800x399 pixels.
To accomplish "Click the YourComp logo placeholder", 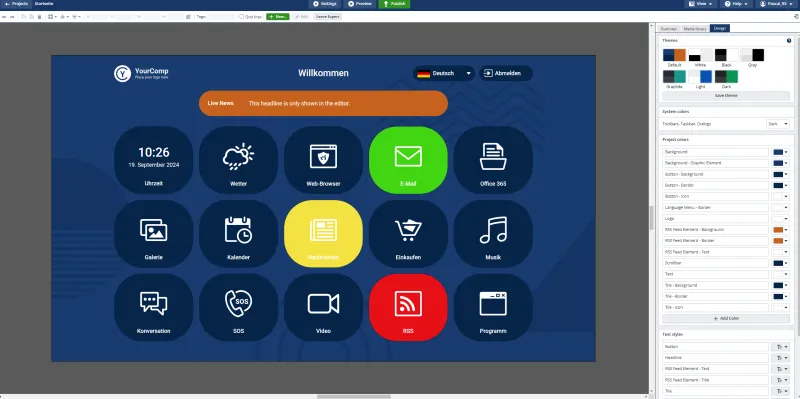I will pyautogui.click(x=141, y=73).
